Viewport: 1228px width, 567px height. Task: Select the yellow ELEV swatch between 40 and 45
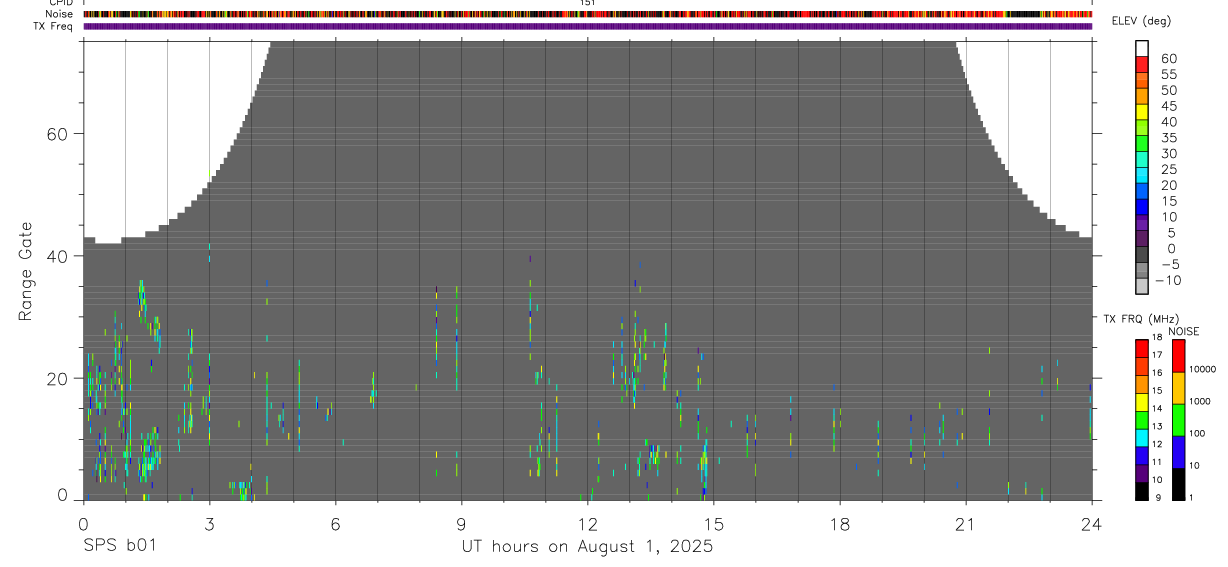coord(1142,112)
